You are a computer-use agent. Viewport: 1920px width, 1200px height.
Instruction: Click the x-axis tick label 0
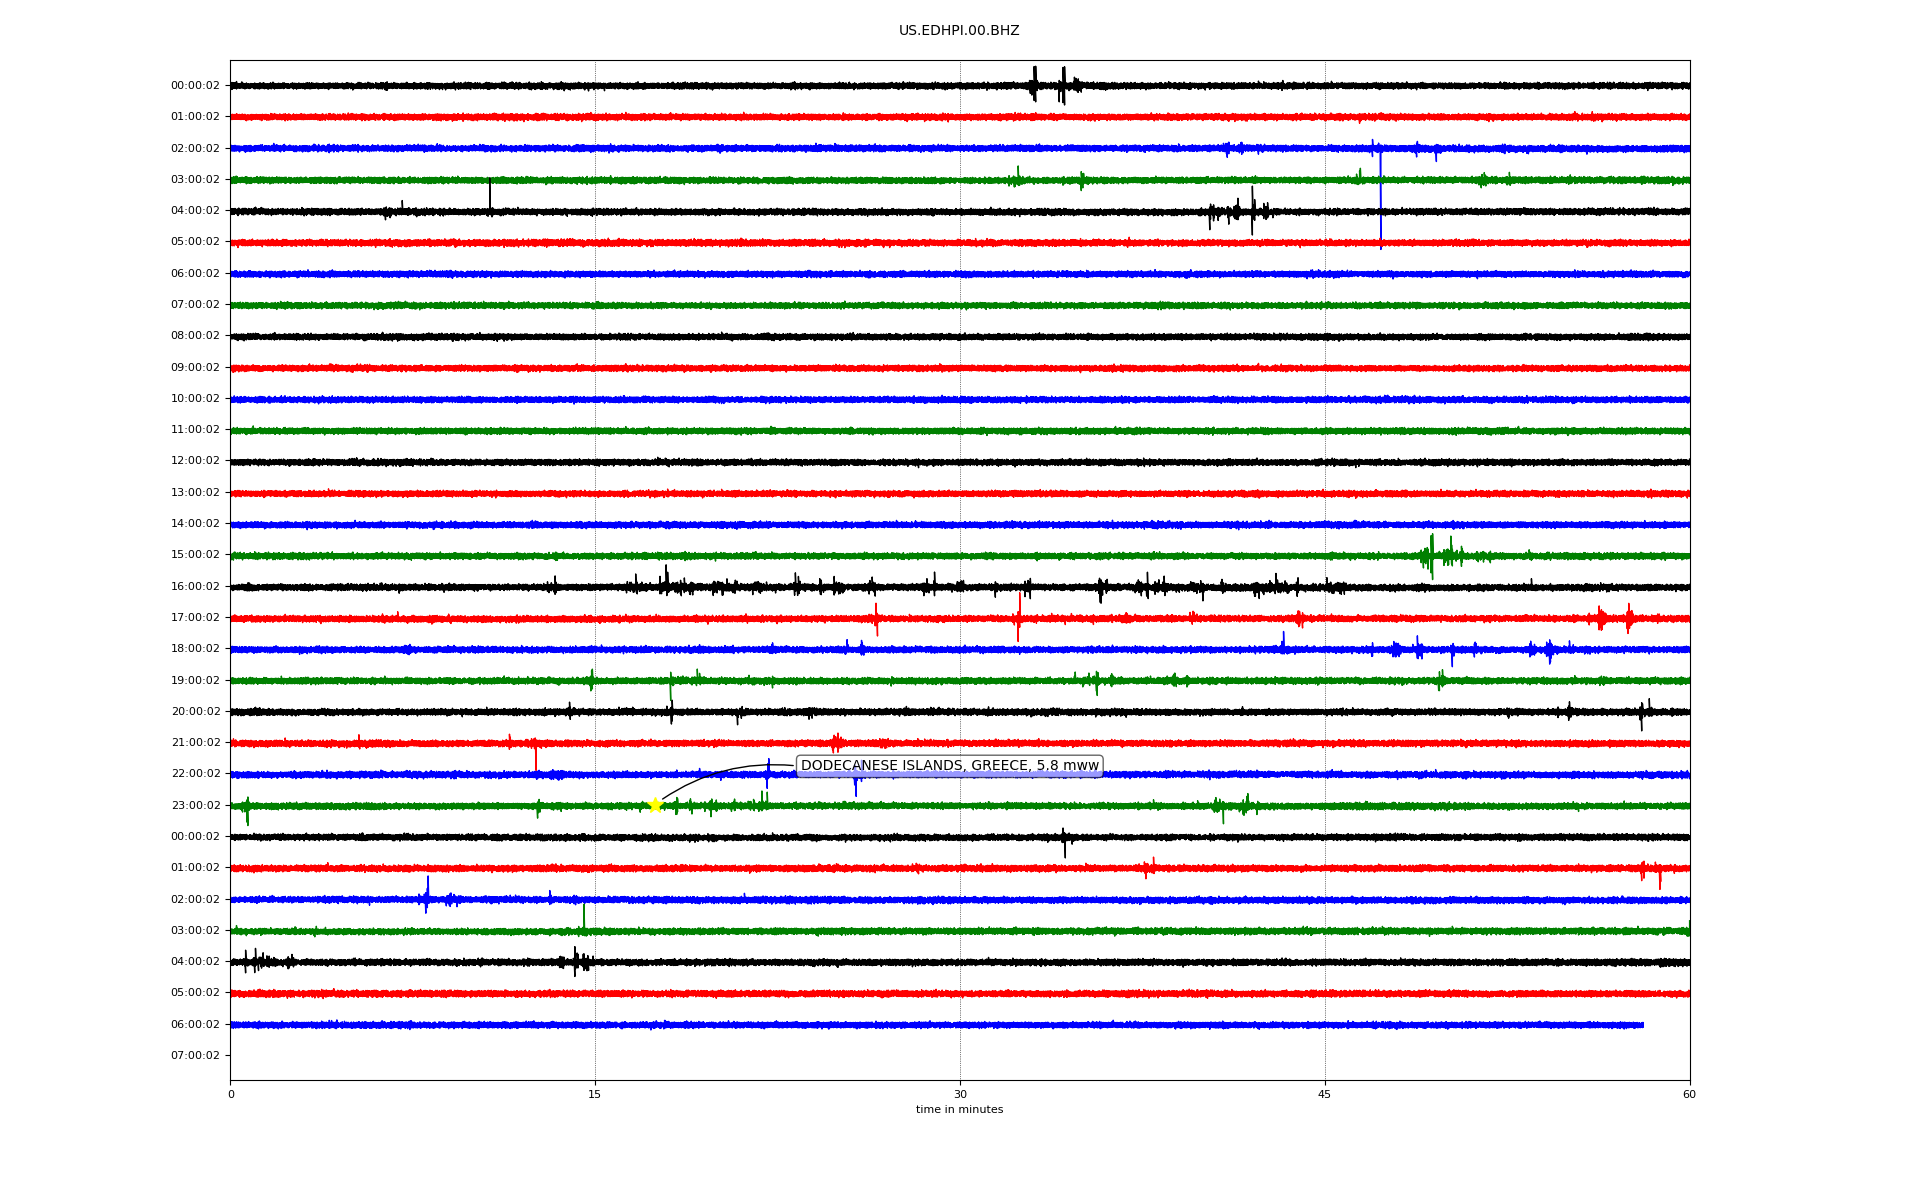[x=231, y=1094]
